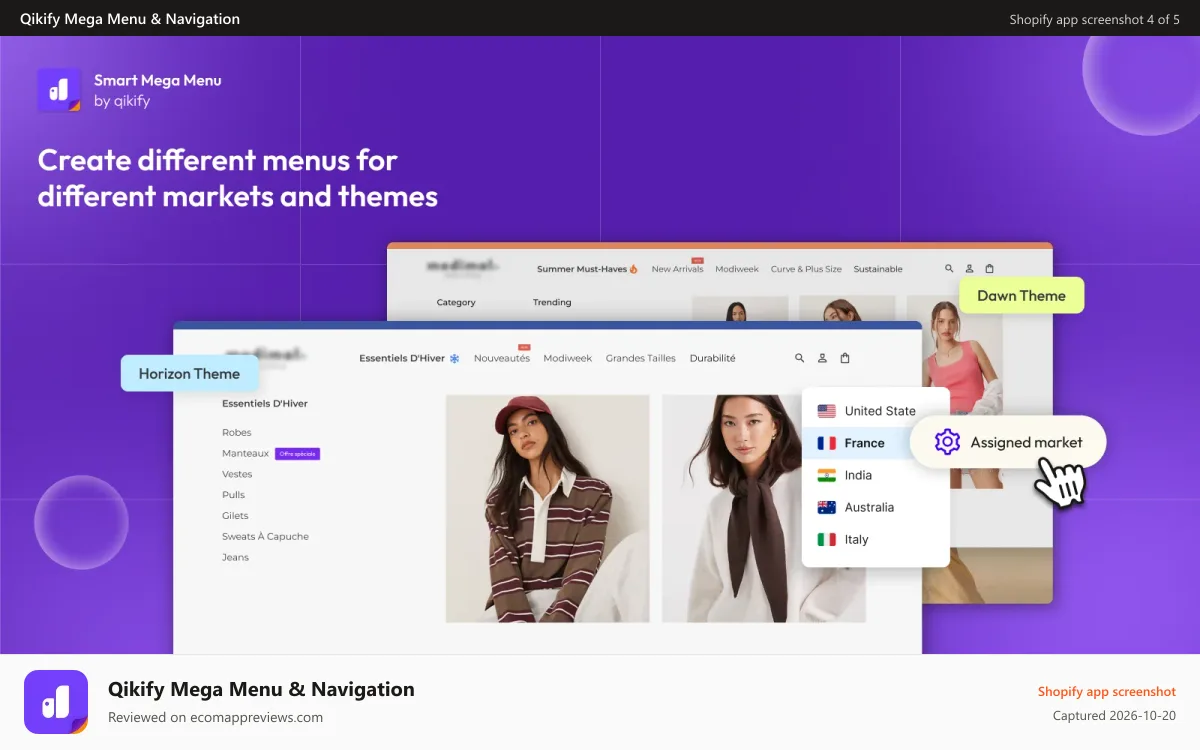The image size is (1200, 750).
Task: Open Robes submenu link
Action: [x=237, y=432]
